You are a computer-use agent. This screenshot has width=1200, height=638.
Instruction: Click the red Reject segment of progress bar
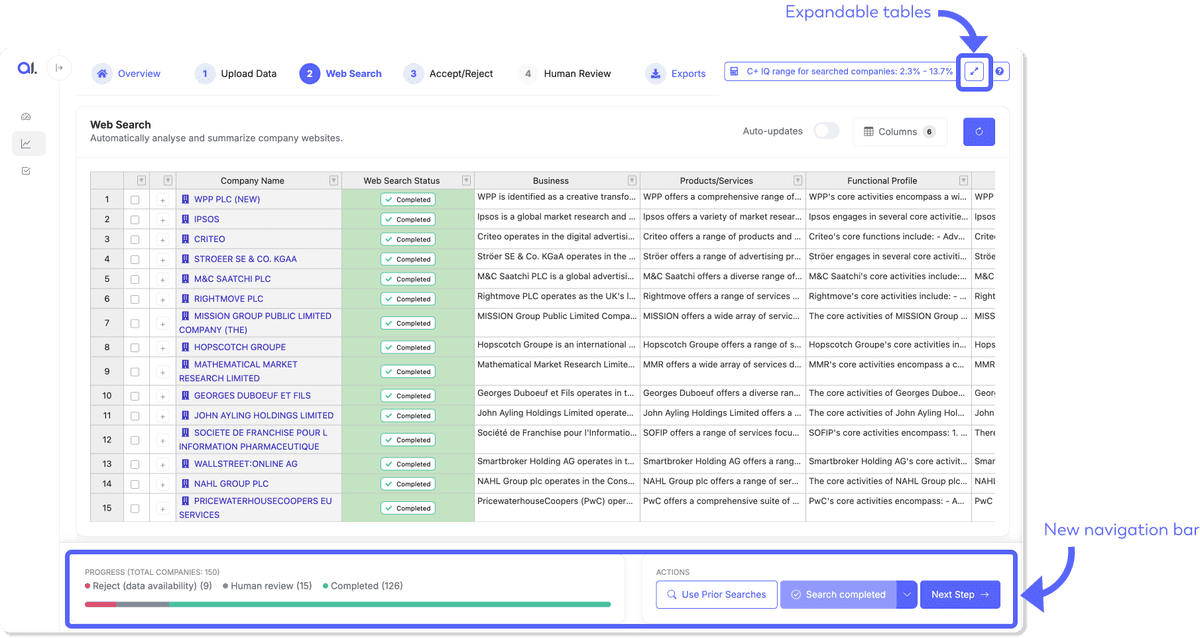100,604
